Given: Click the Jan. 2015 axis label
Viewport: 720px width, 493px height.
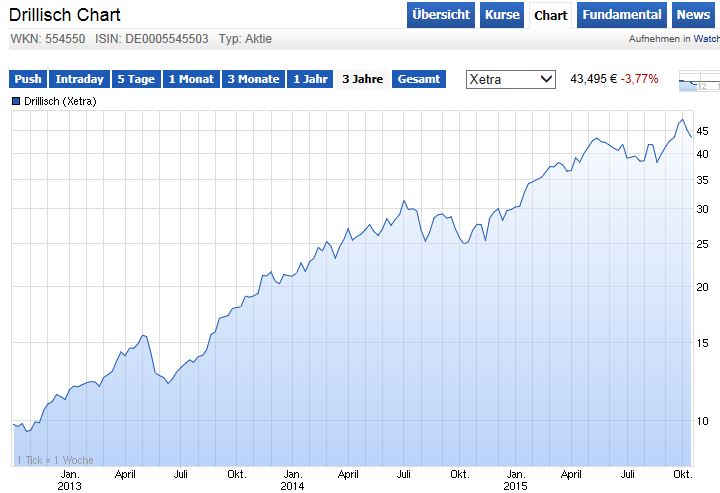Looking at the screenshot, I should pyautogui.click(x=516, y=480).
